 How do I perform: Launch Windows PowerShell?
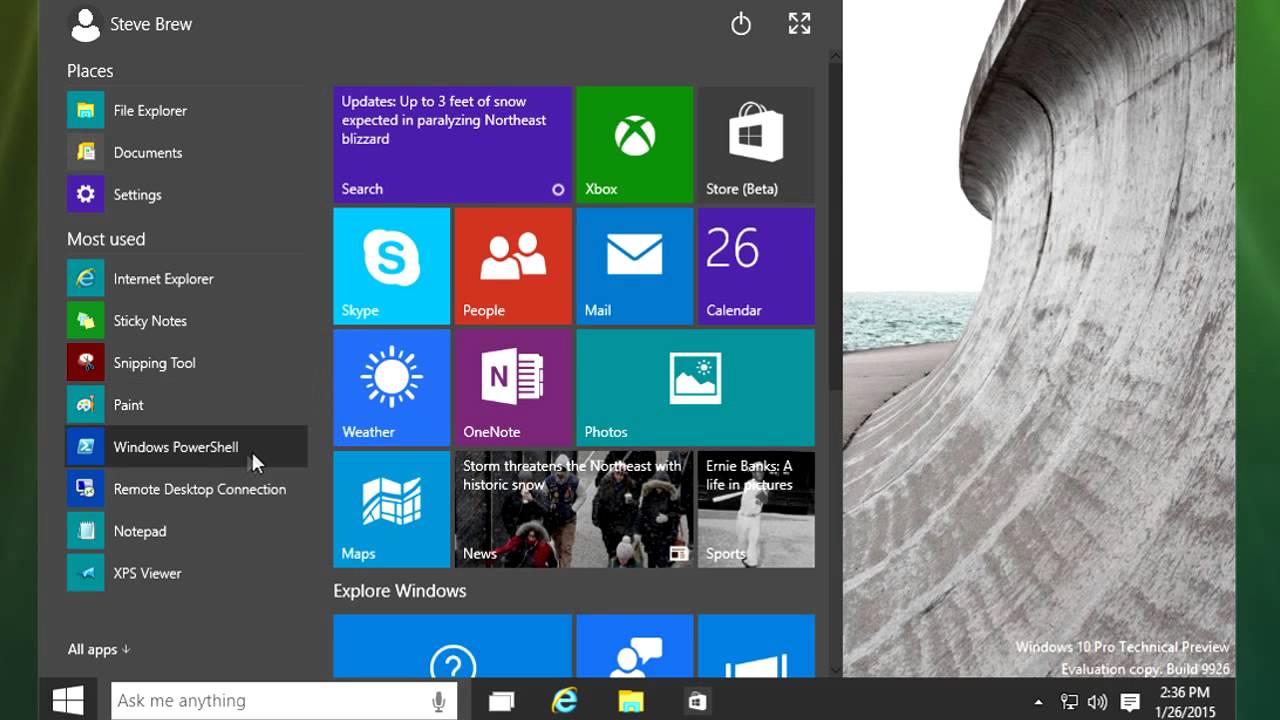coord(186,447)
